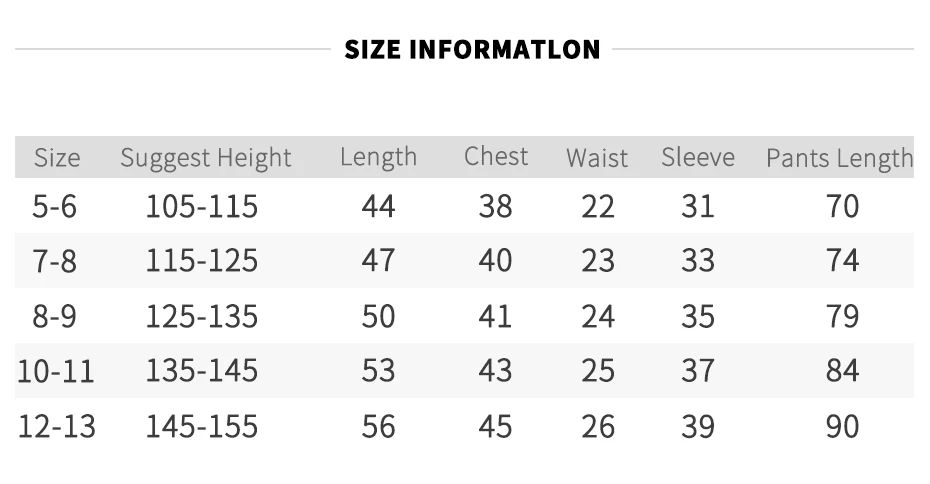
Task: Click sleeve value 37
Action: [698, 371]
